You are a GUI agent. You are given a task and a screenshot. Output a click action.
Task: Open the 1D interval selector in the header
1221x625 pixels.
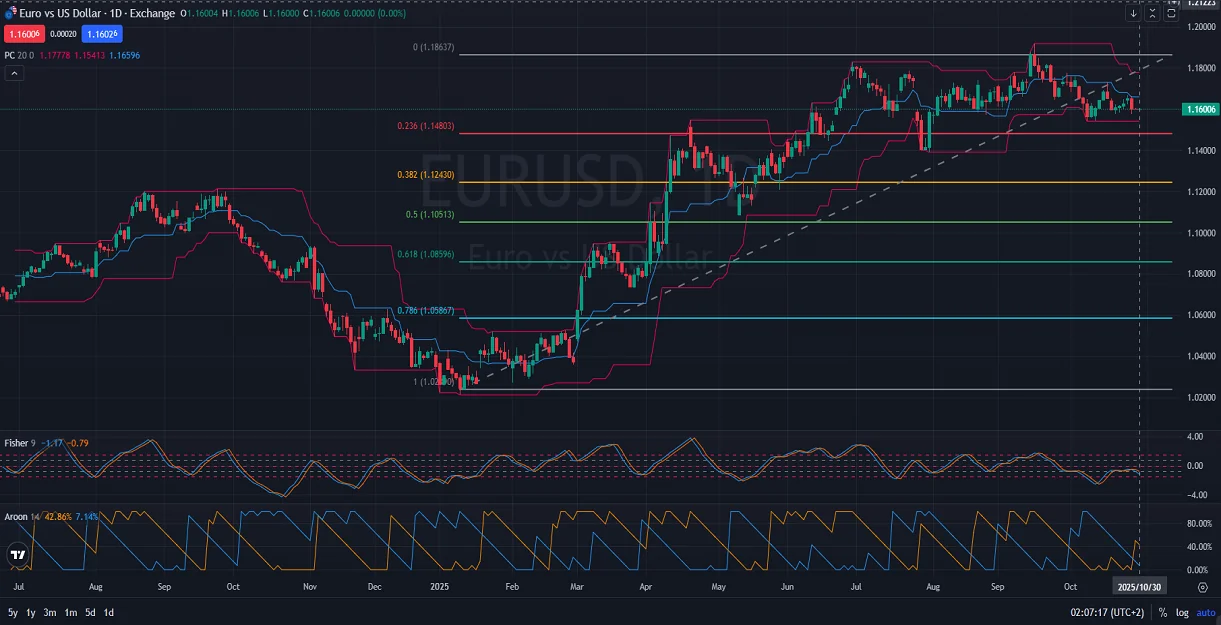click(x=115, y=13)
